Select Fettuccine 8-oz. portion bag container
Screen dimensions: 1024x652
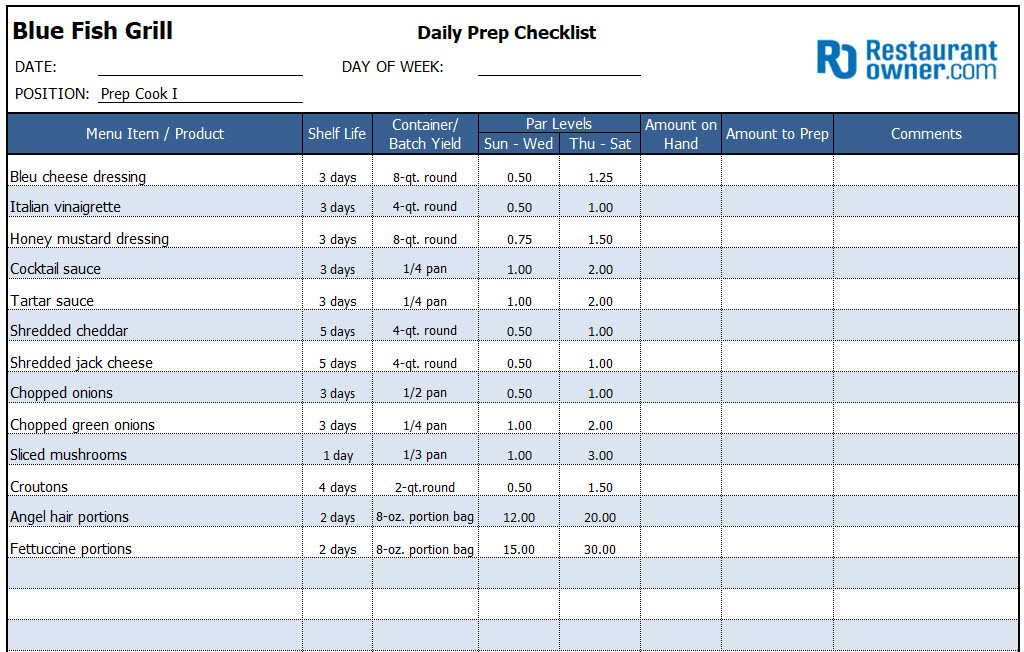[x=425, y=543]
